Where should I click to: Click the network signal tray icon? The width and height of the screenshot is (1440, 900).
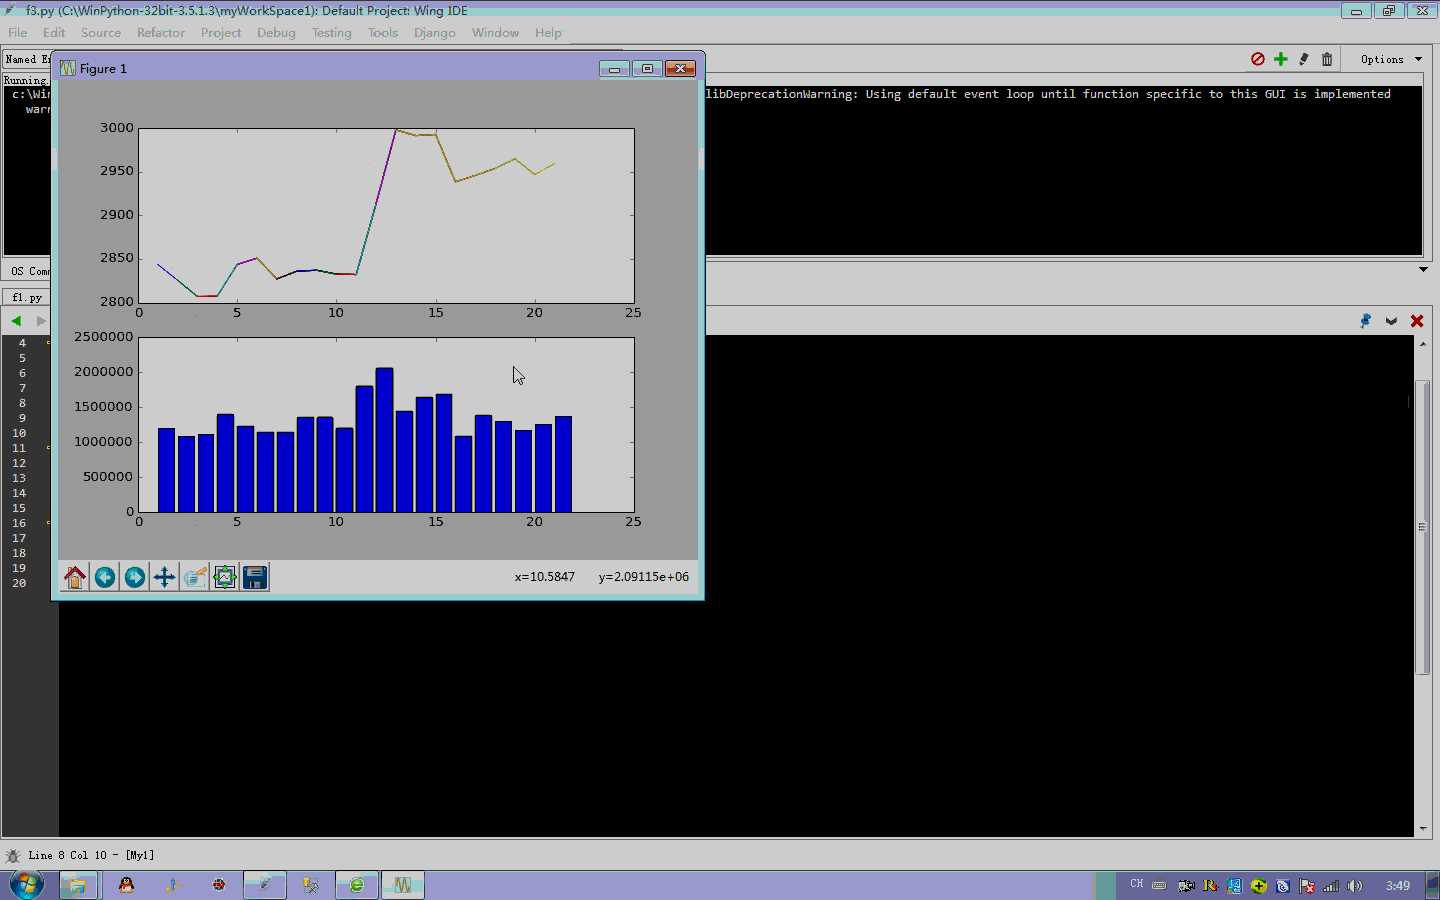point(1331,886)
